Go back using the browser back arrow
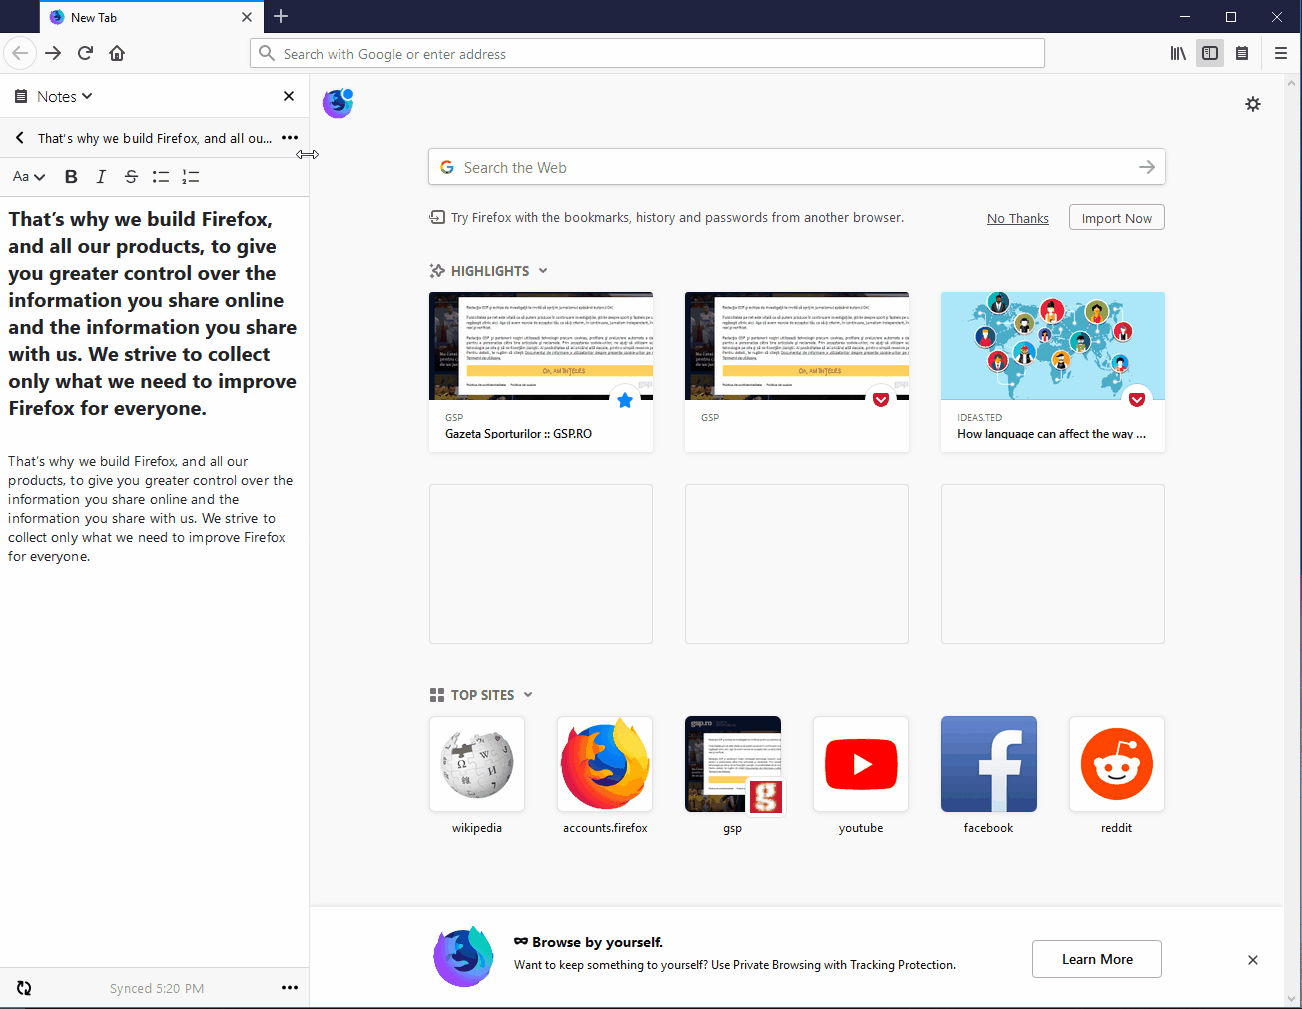 20,53
